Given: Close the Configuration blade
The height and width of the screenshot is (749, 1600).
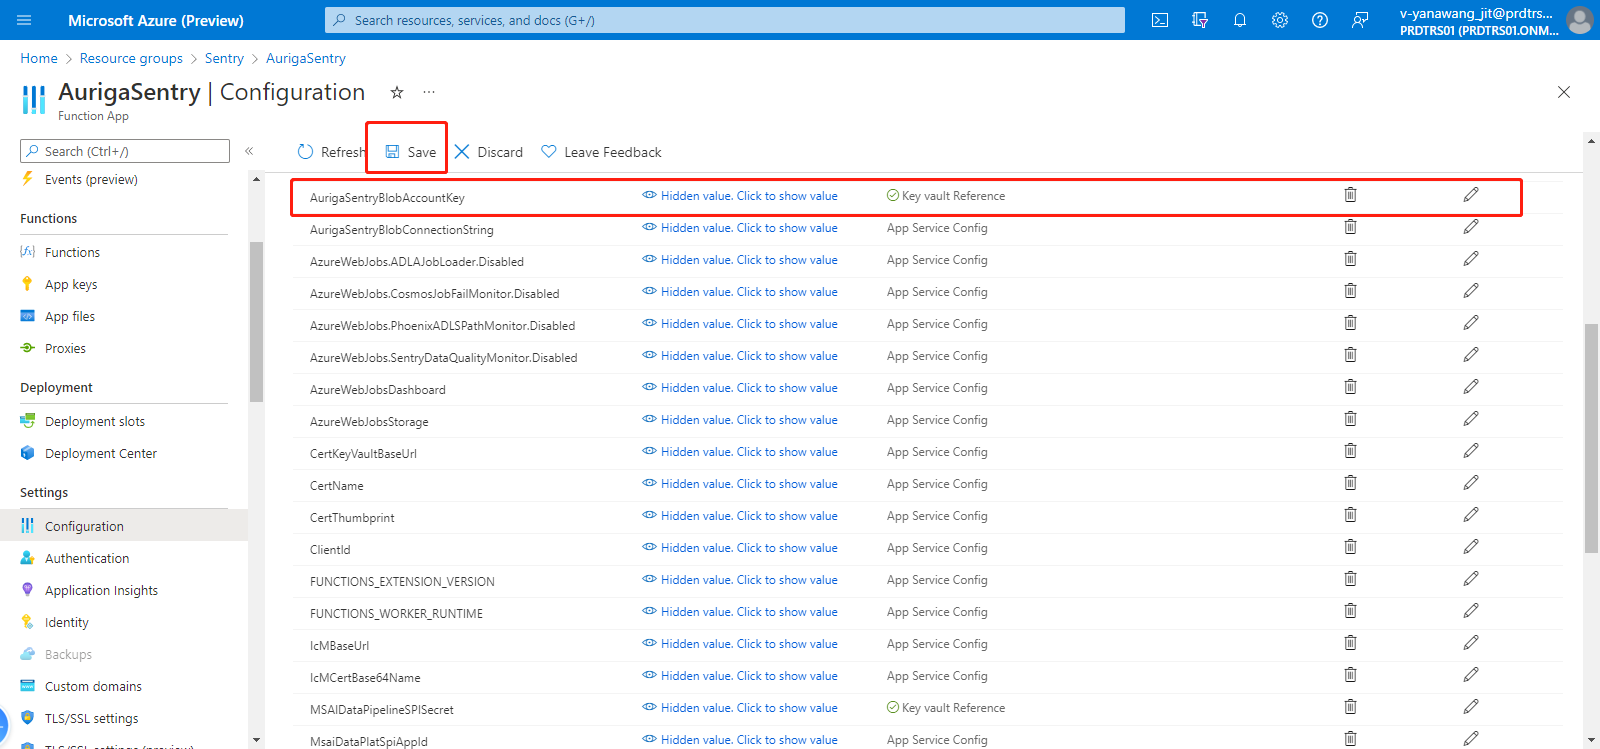Looking at the screenshot, I should (1564, 92).
